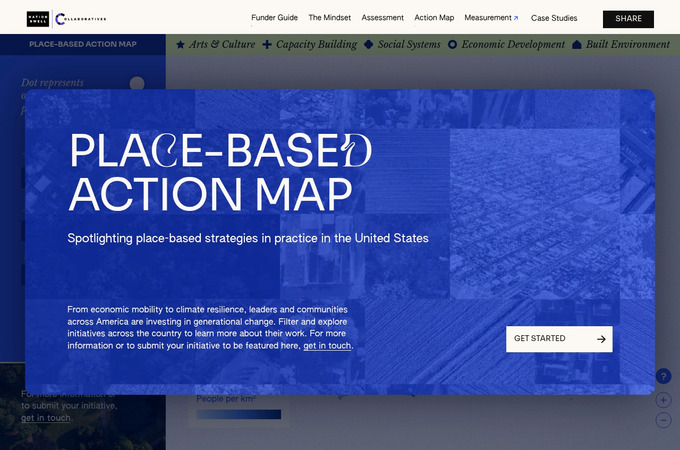680x450 pixels.
Task: Click the NationSwell logo
Action: click(38, 19)
